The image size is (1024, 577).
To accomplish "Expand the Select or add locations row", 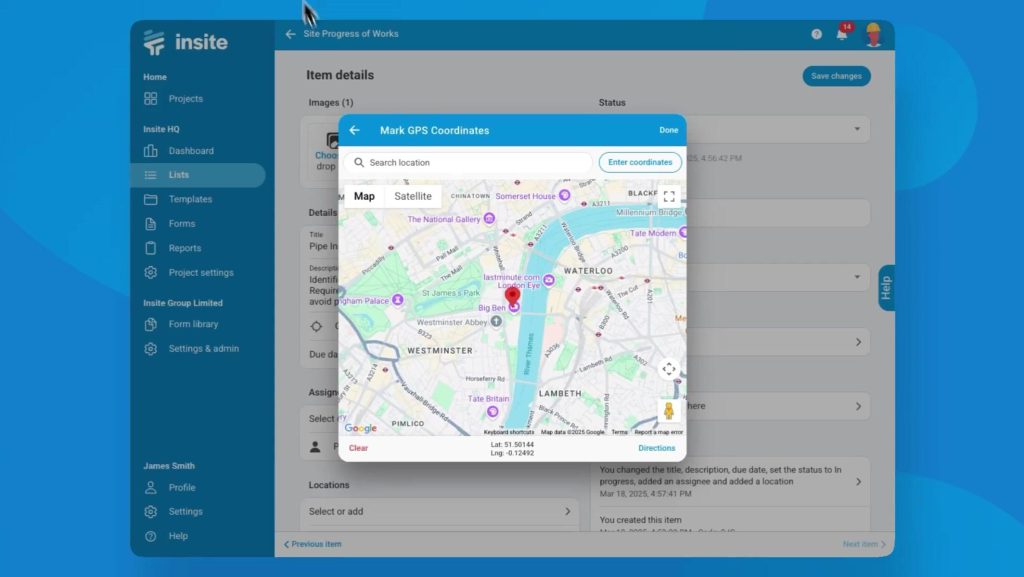I will 440,511.
